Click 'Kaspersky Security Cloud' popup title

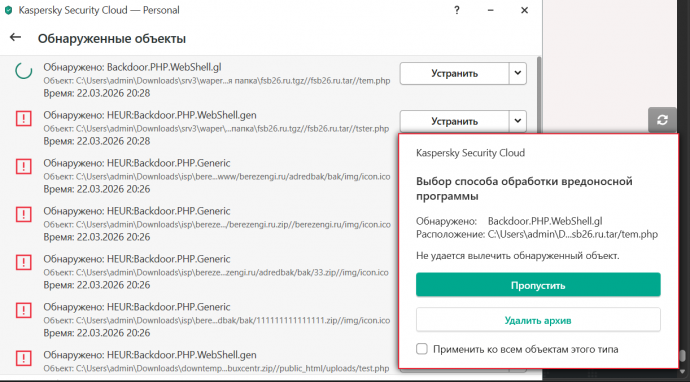point(470,153)
